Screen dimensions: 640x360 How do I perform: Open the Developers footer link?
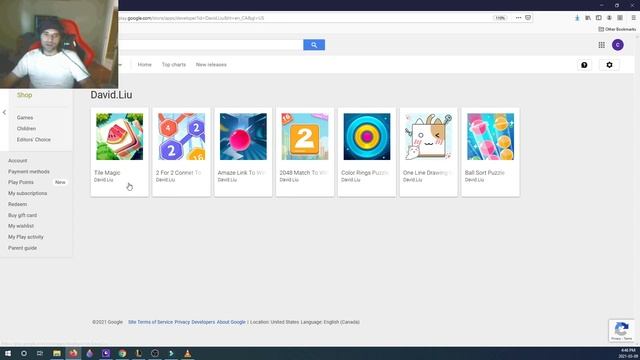[x=203, y=322]
